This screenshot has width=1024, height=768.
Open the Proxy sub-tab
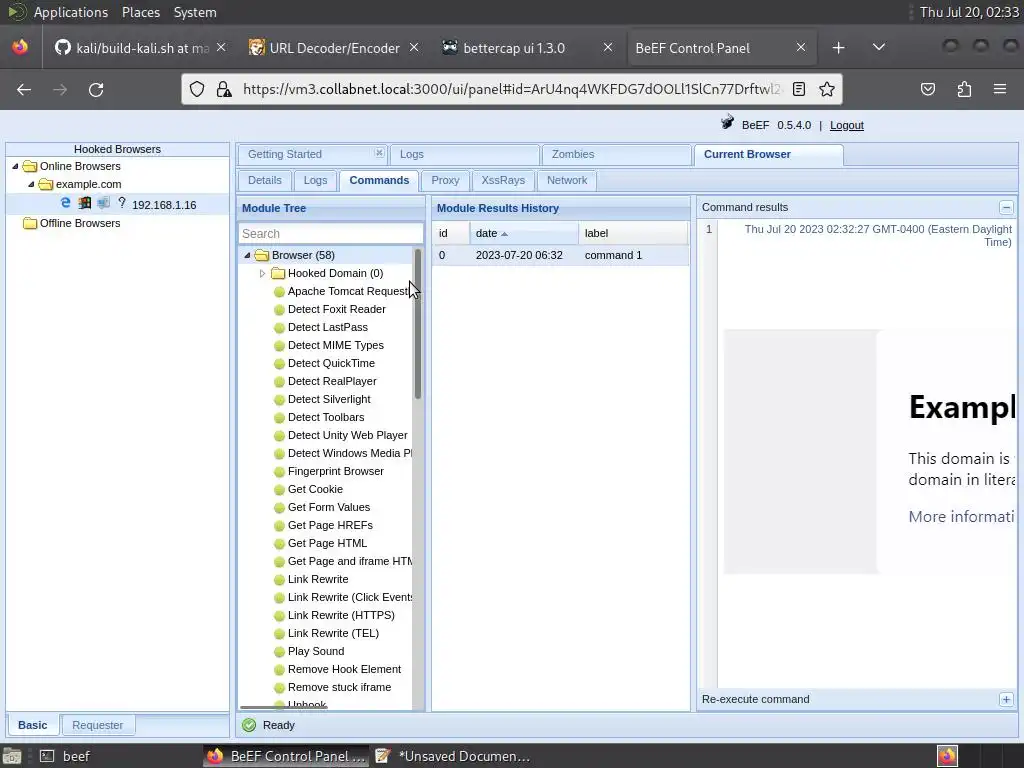(x=445, y=180)
